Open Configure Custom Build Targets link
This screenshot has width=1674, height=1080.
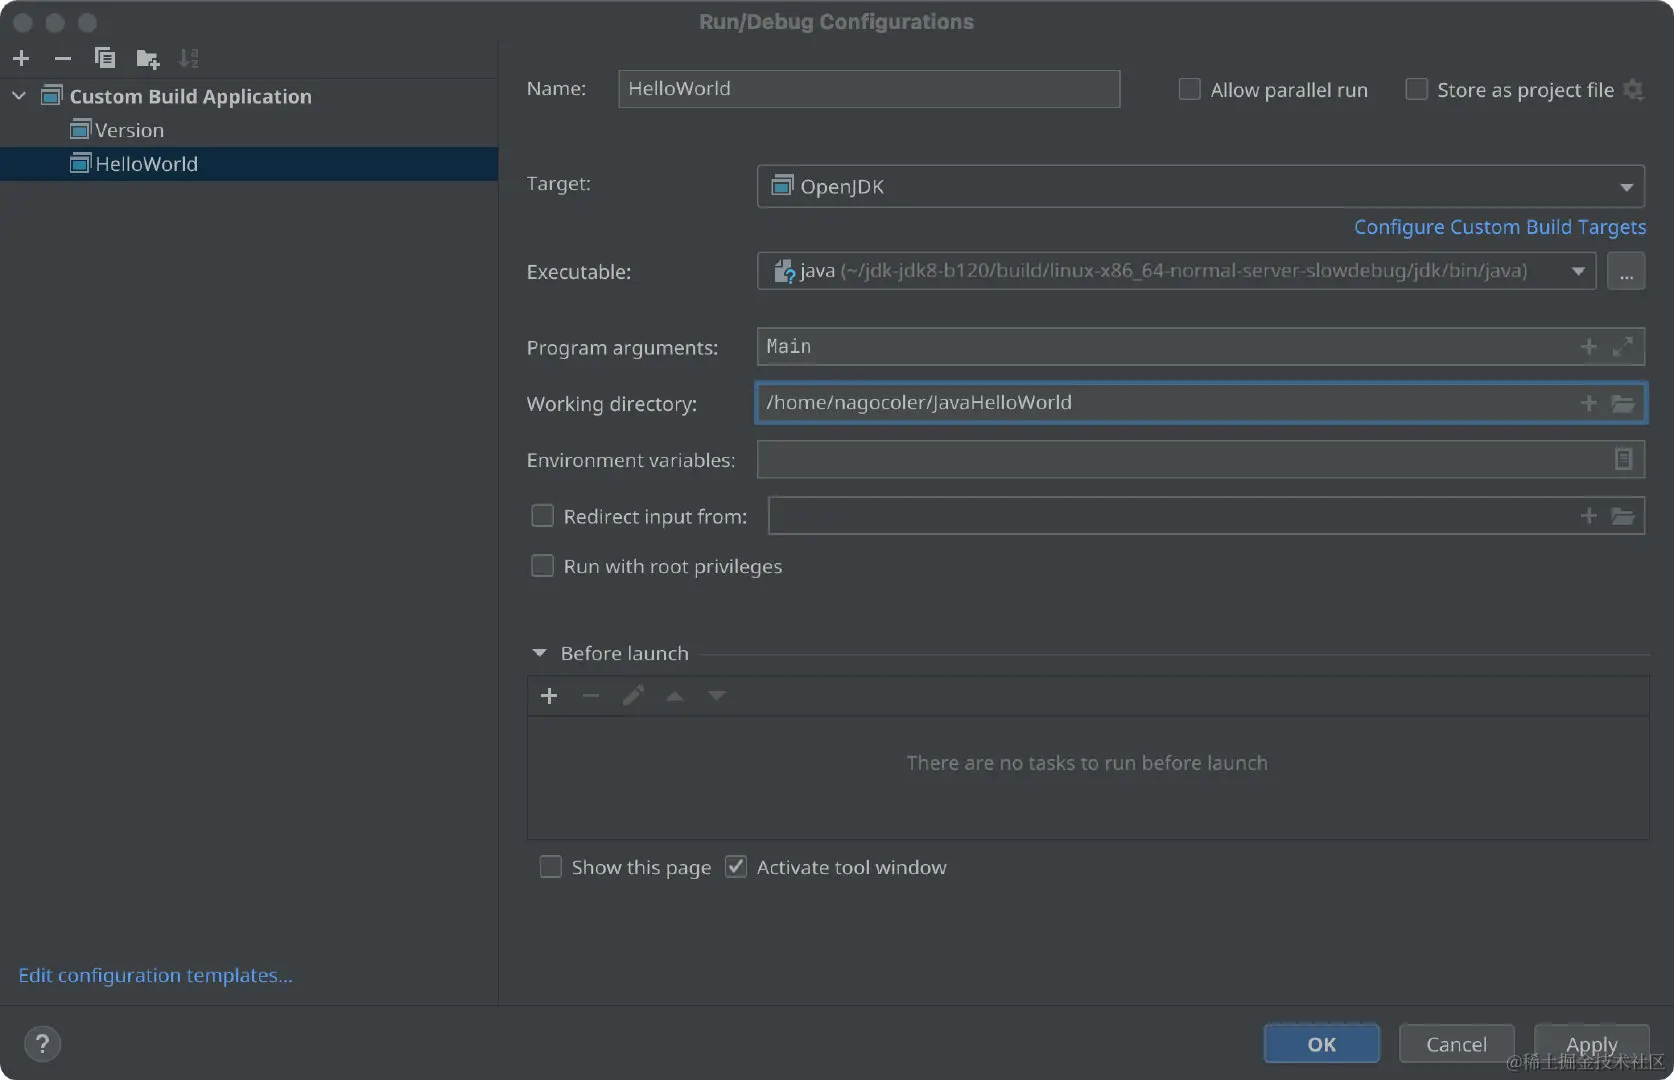click(1499, 227)
